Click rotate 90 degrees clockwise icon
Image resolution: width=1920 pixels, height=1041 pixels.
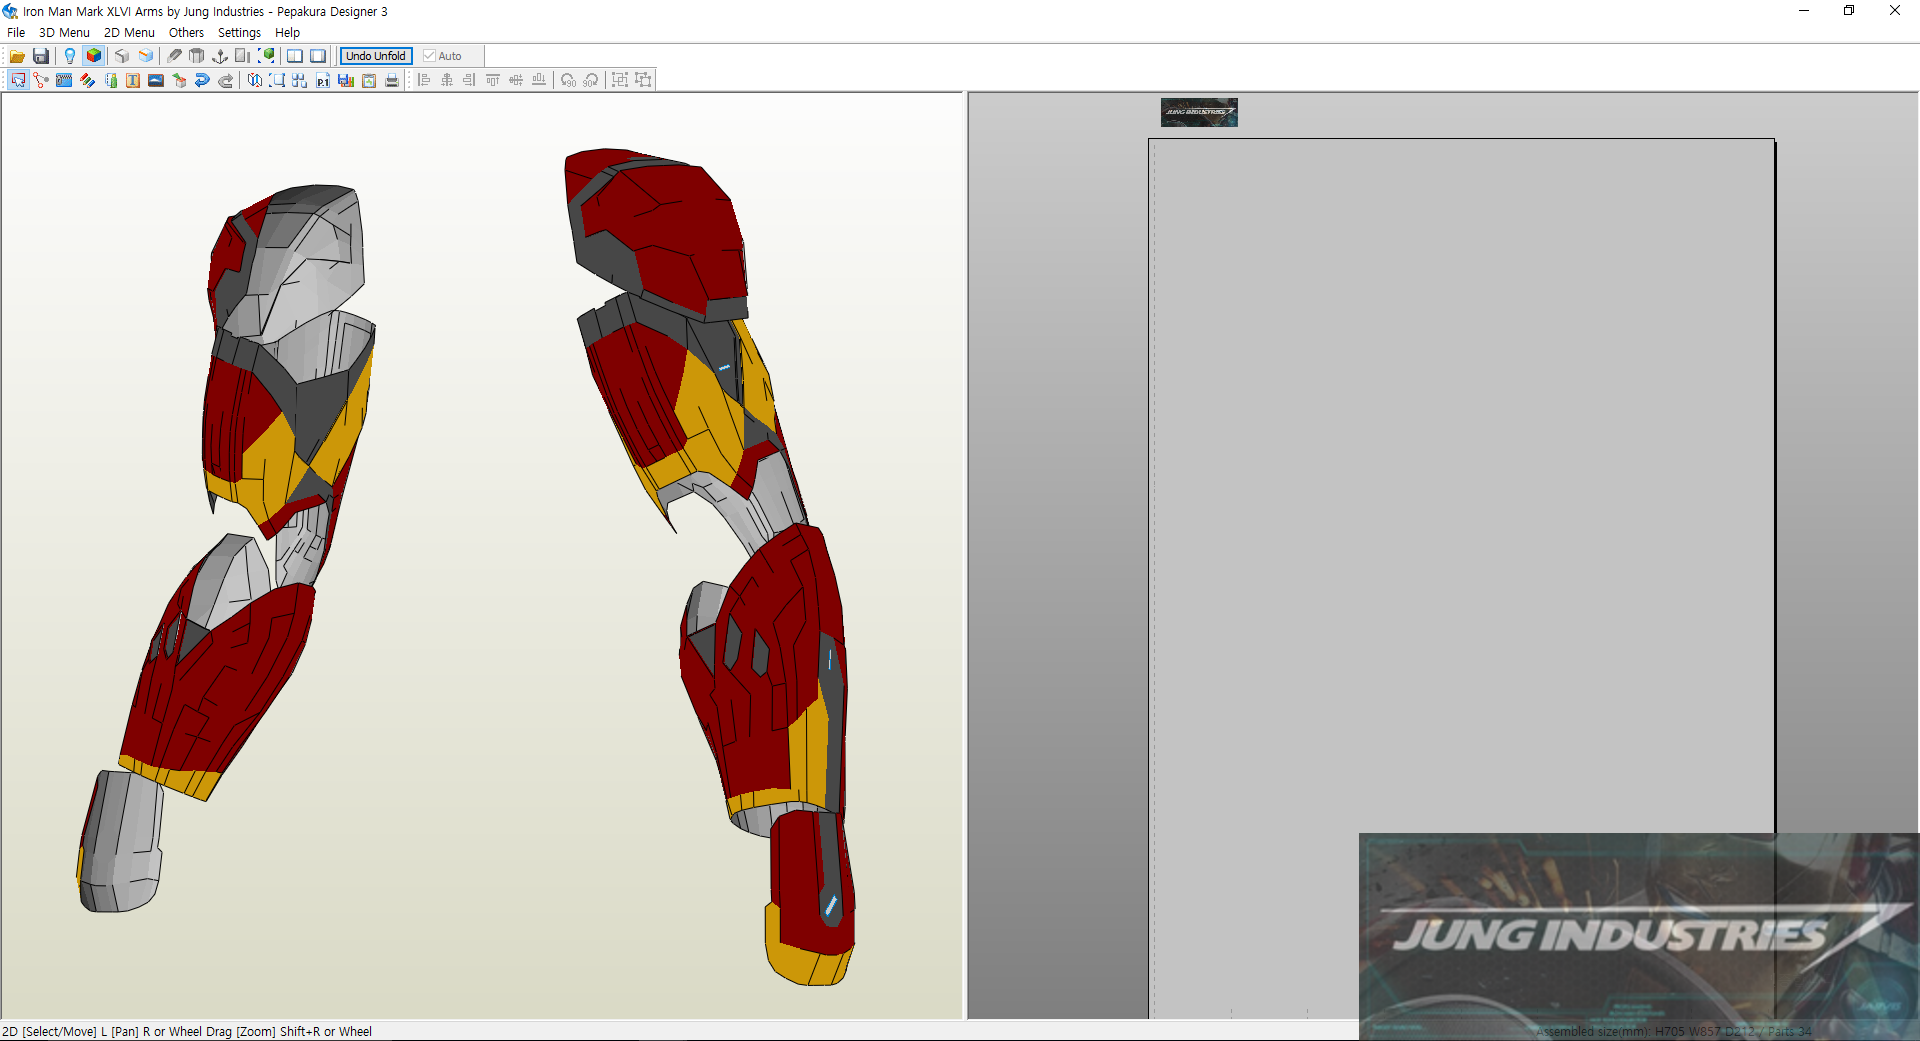coord(591,80)
